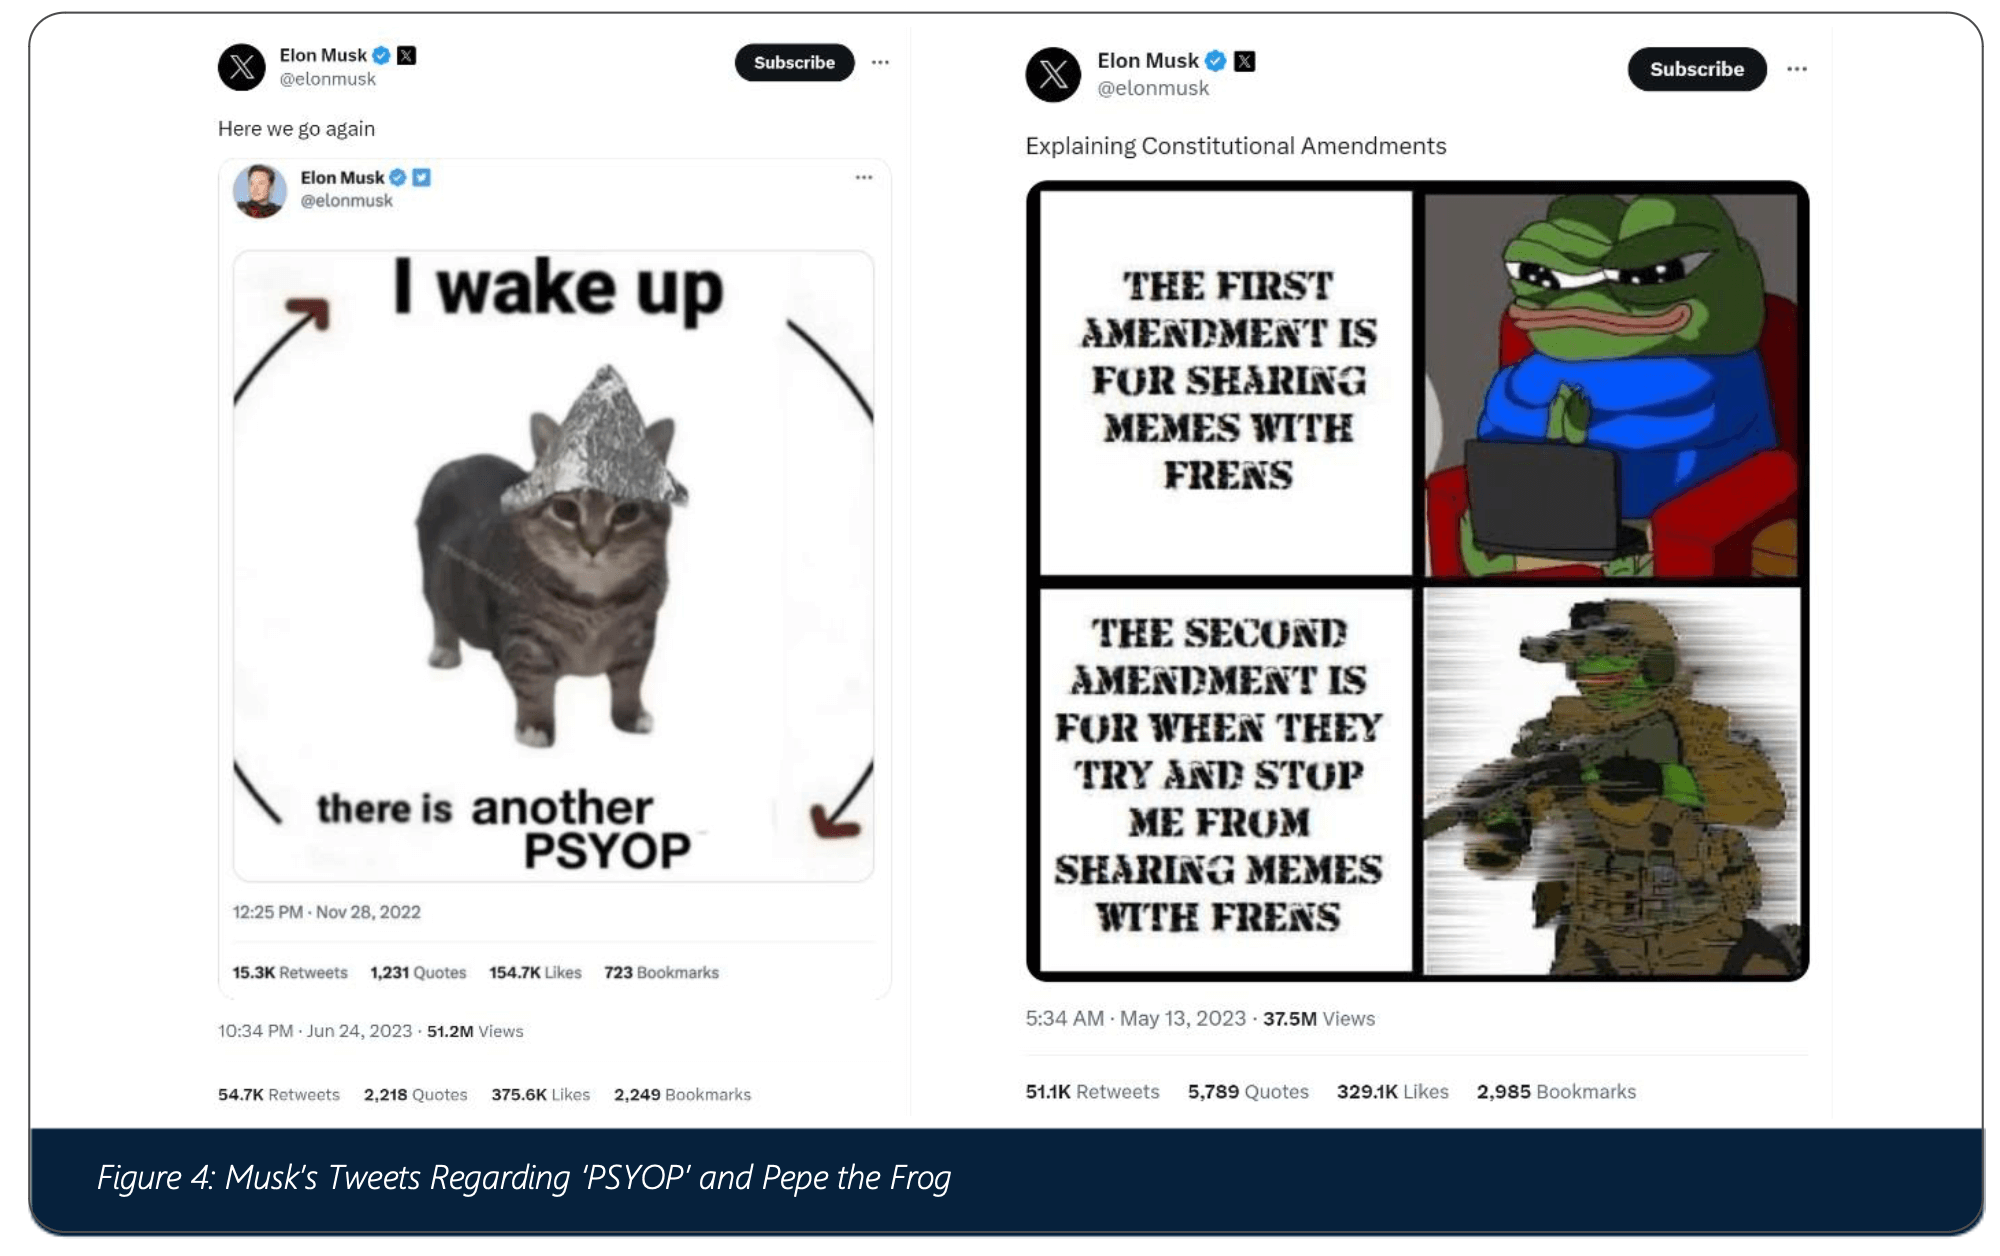This screenshot has height=1256, width=2000.
Task: Click Elon Musk's profile photo in quoted tweet
Action: pyautogui.click(x=259, y=190)
